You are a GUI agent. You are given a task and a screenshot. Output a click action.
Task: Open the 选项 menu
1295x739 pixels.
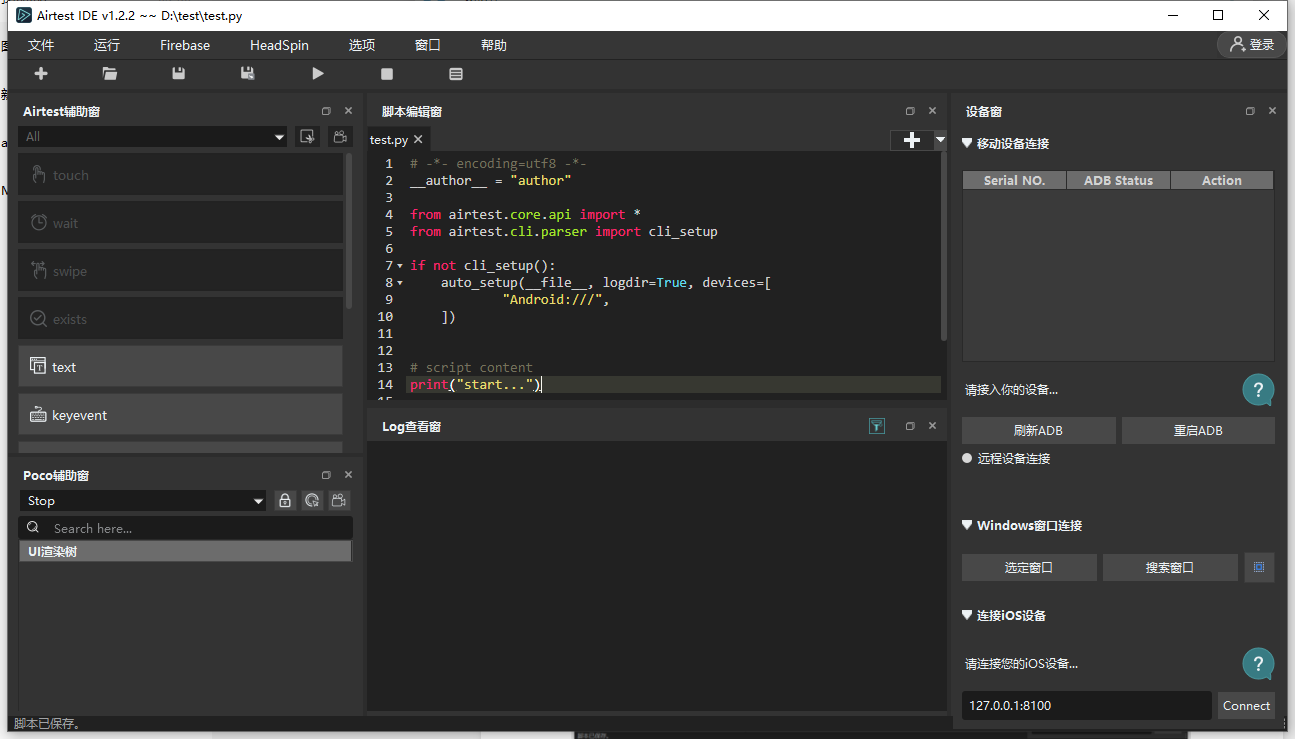pyautogui.click(x=362, y=45)
